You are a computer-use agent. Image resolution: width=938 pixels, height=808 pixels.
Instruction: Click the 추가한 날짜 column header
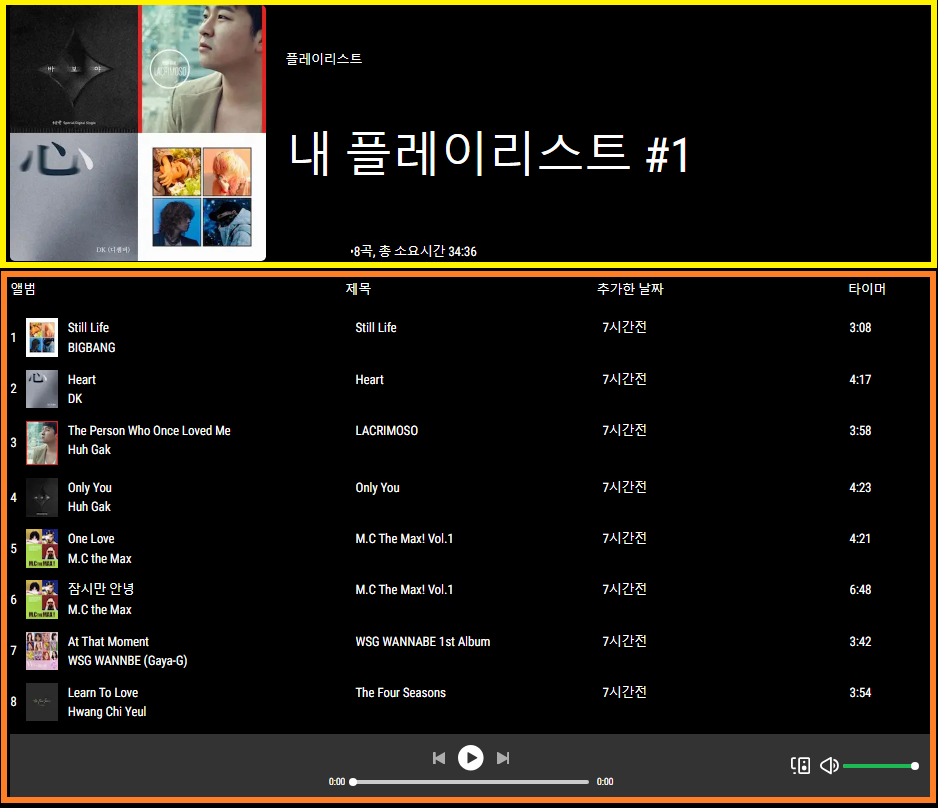pos(630,289)
